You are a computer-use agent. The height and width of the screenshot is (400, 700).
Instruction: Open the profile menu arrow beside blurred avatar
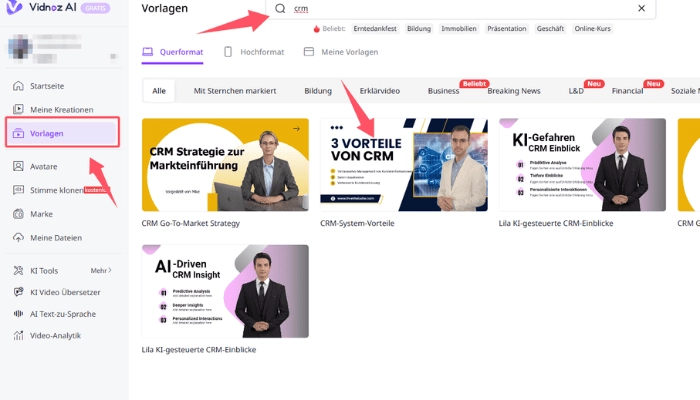point(113,56)
